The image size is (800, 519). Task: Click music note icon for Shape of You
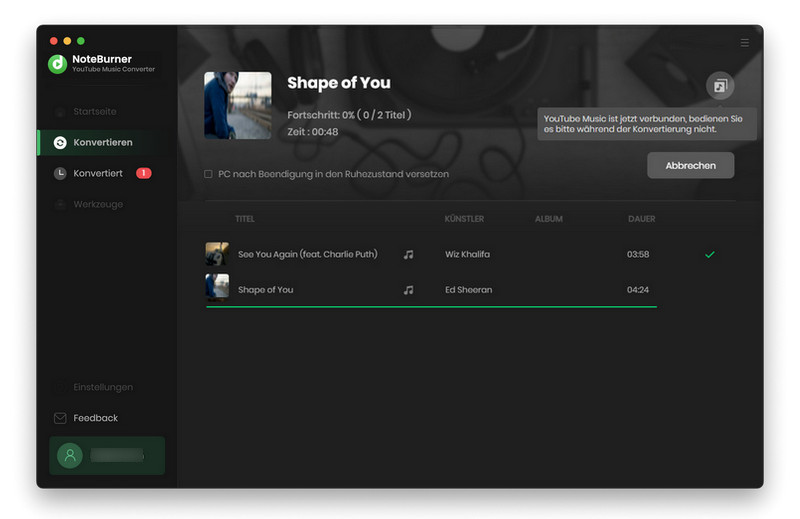(408, 290)
